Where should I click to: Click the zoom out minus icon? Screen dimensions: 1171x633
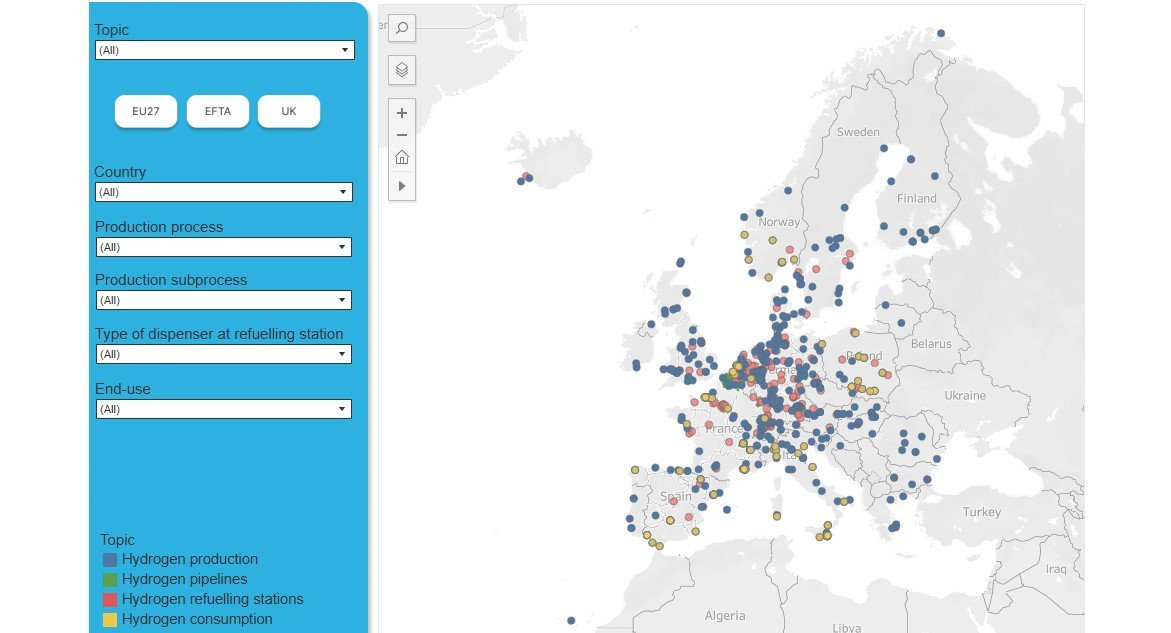click(401, 134)
